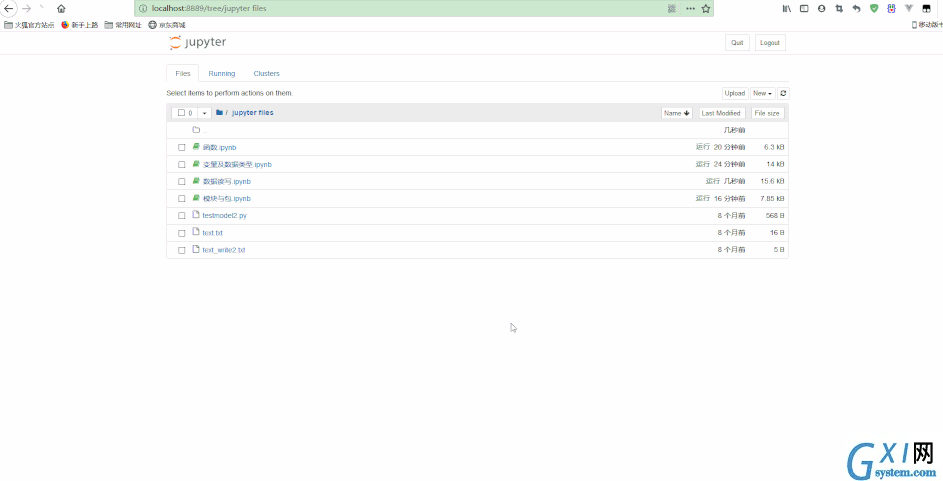943x481 pixels.
Task: Open the 常用网址 bookmark folder
Action: (123, 25)
